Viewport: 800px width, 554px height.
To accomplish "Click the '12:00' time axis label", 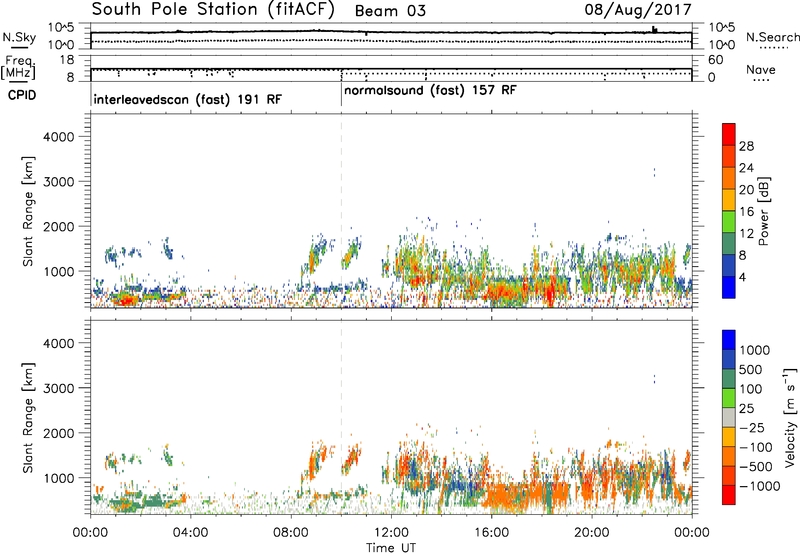I will pos(391,533).
